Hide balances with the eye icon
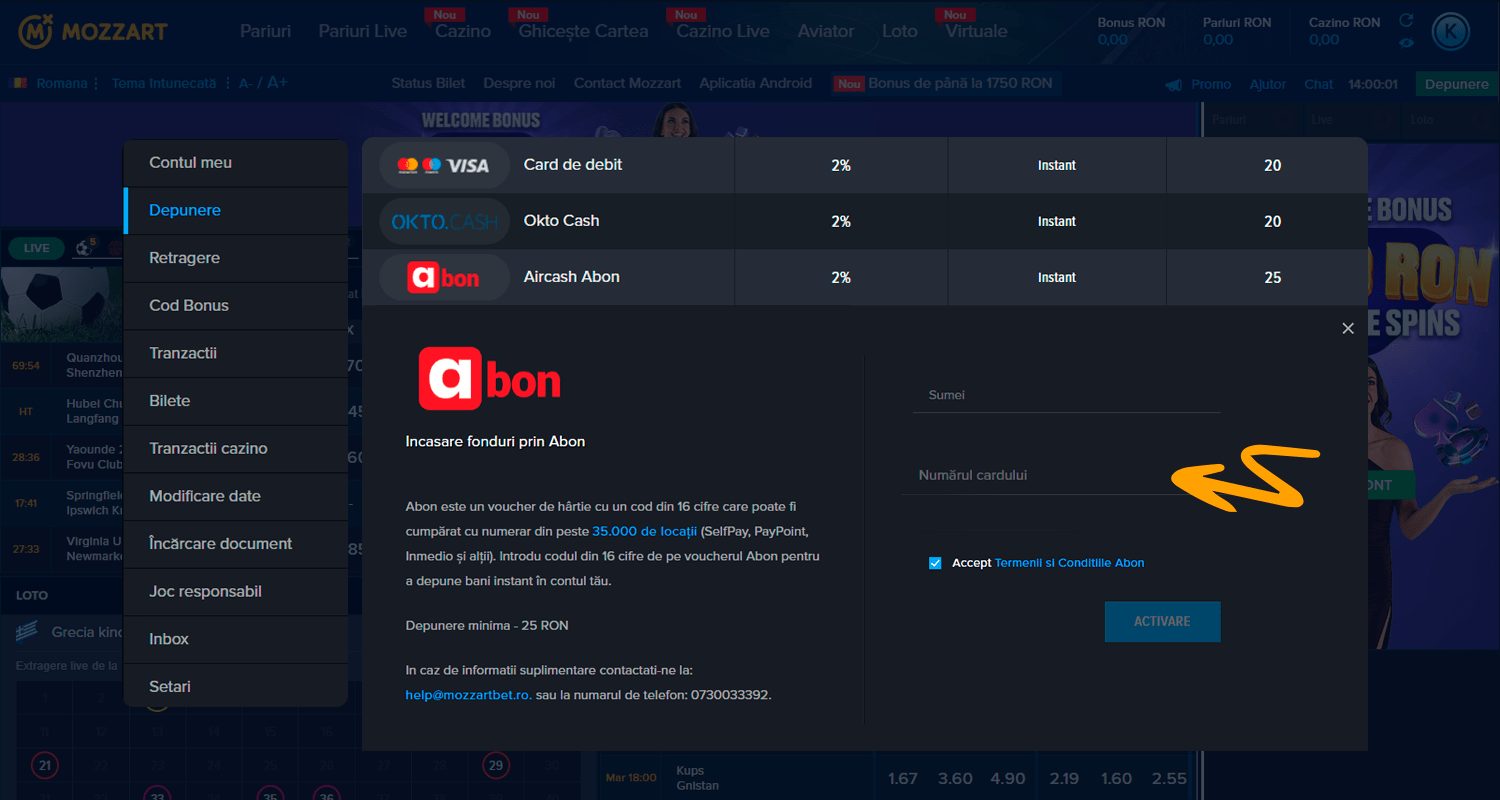This screenshot has width=1500, height=800. tap(1405, 42)
